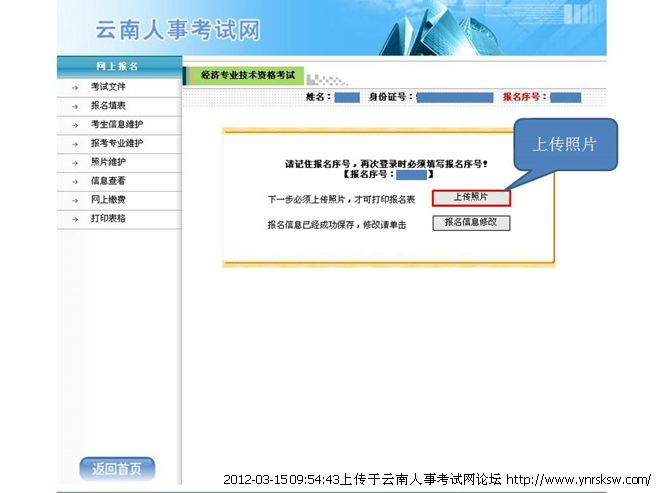This screenshot has height=493, width=658.
Task: Click the blue masked 姓名 value
Action: (x=346, y=97)
